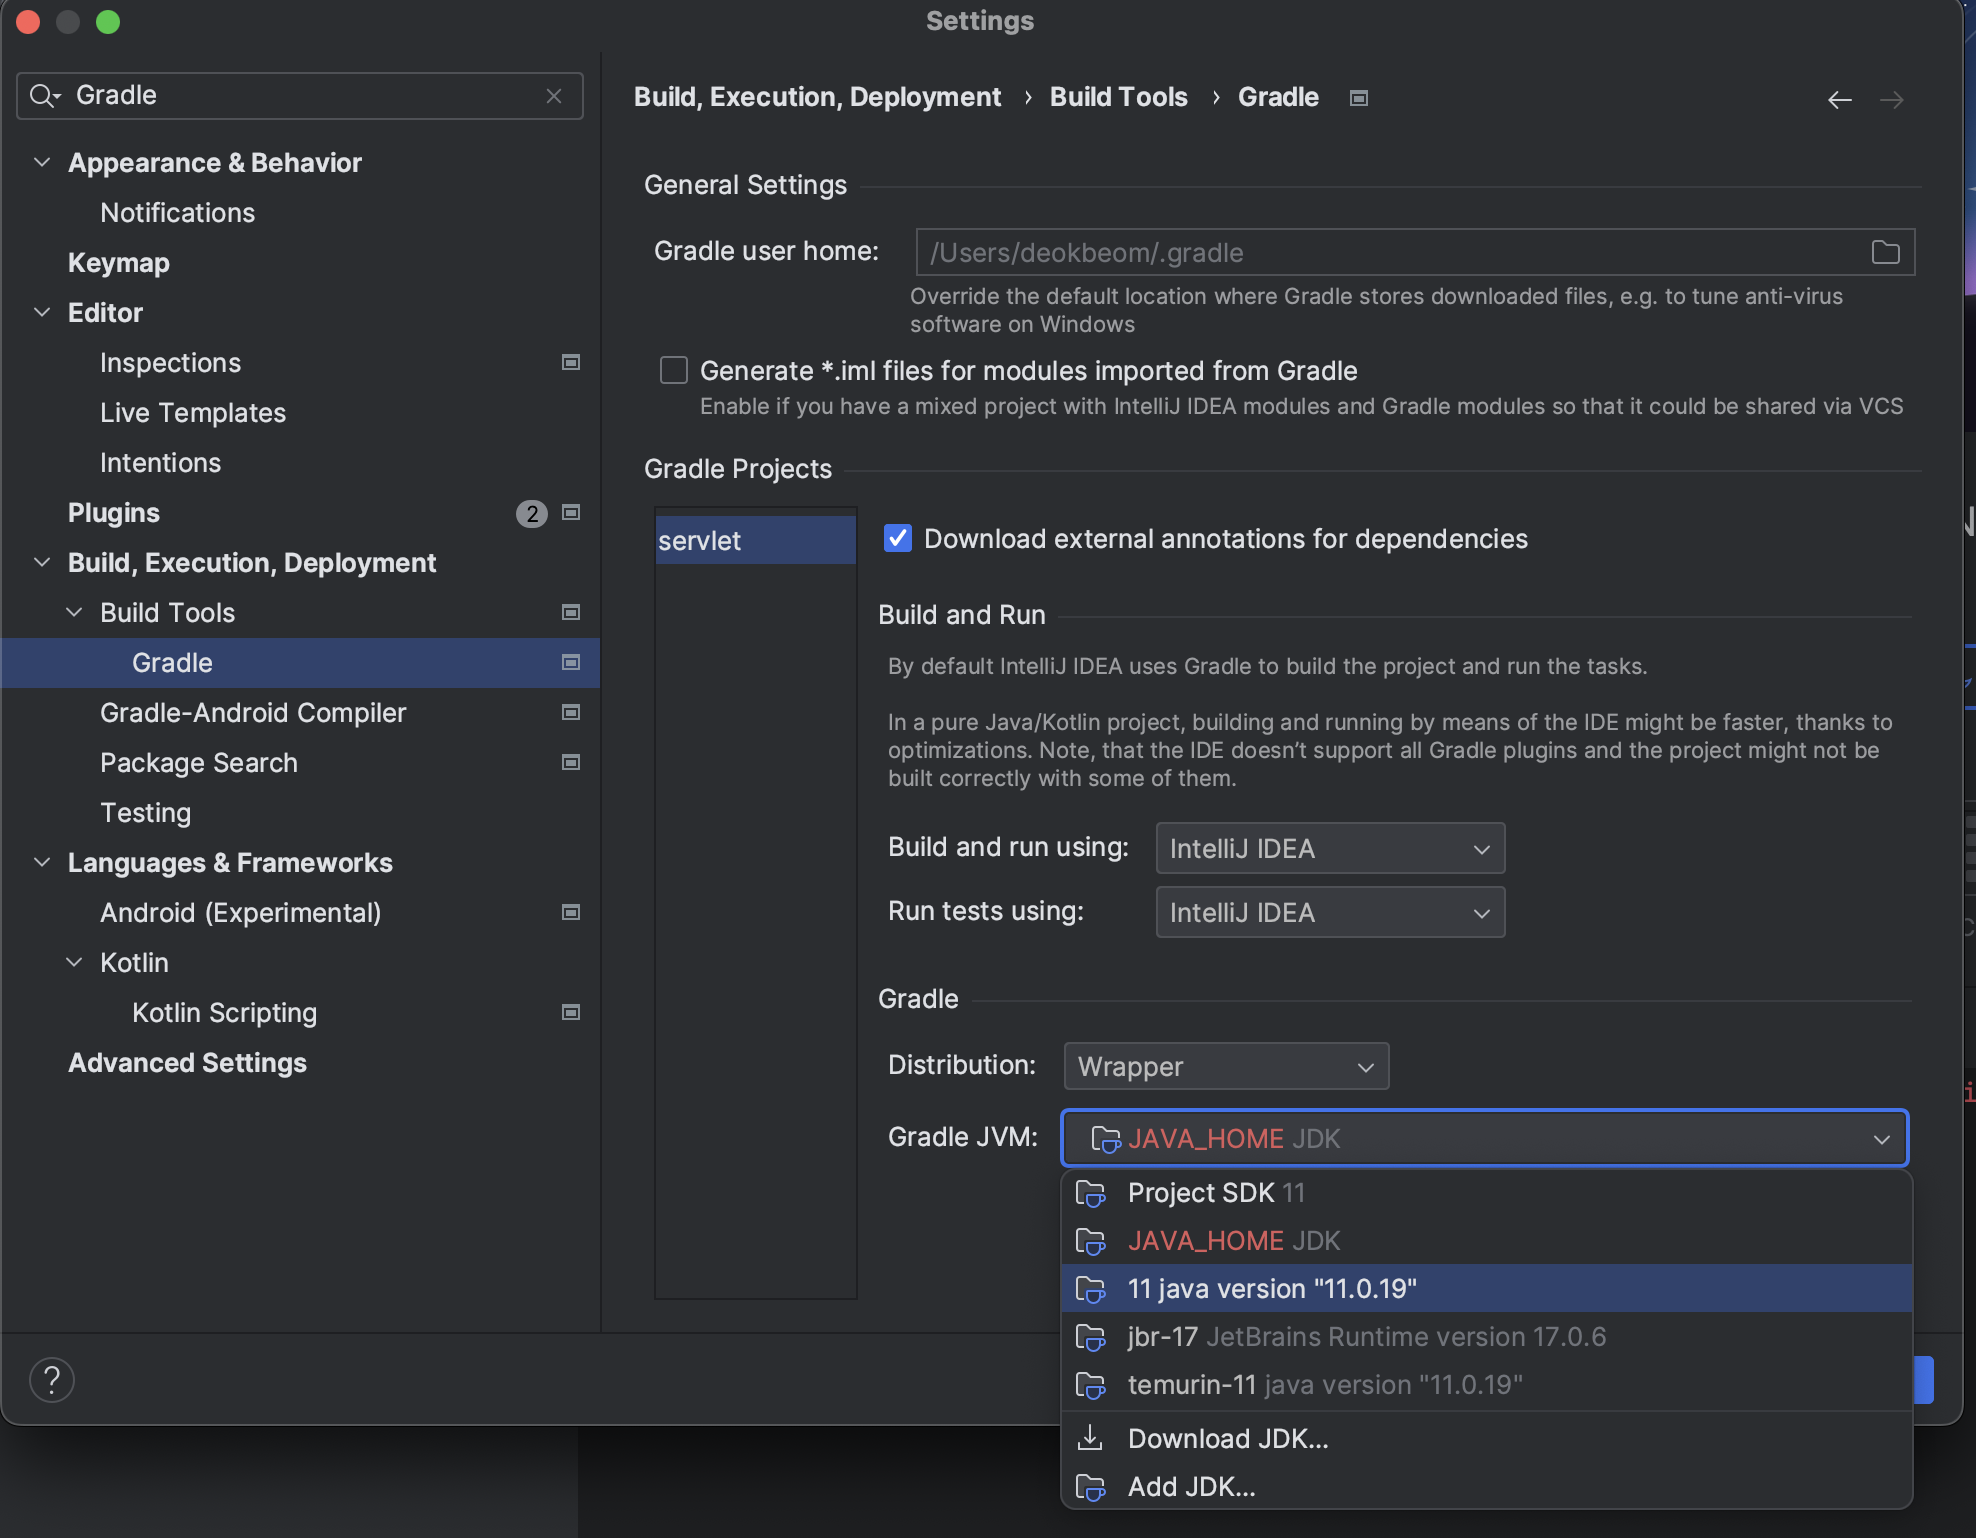Click project-level icon on Kotlin Scripting row
The height and width of the screenshot is (1538, 1976).
tap(571, 1012)
